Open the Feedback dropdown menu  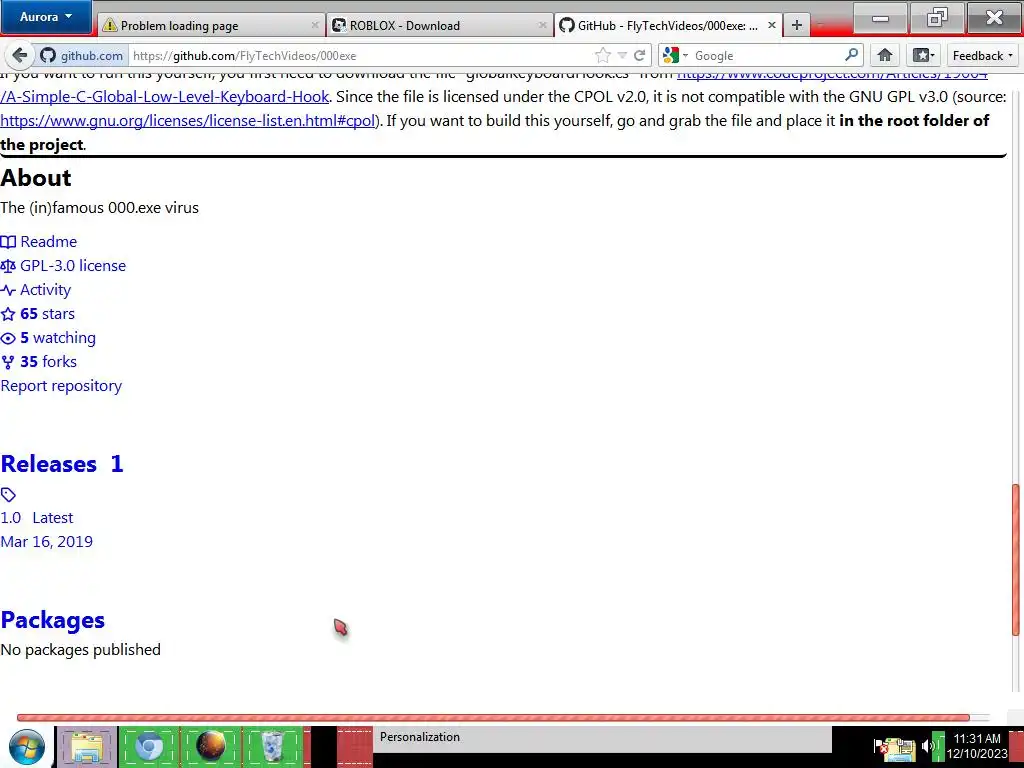(983, 56)
